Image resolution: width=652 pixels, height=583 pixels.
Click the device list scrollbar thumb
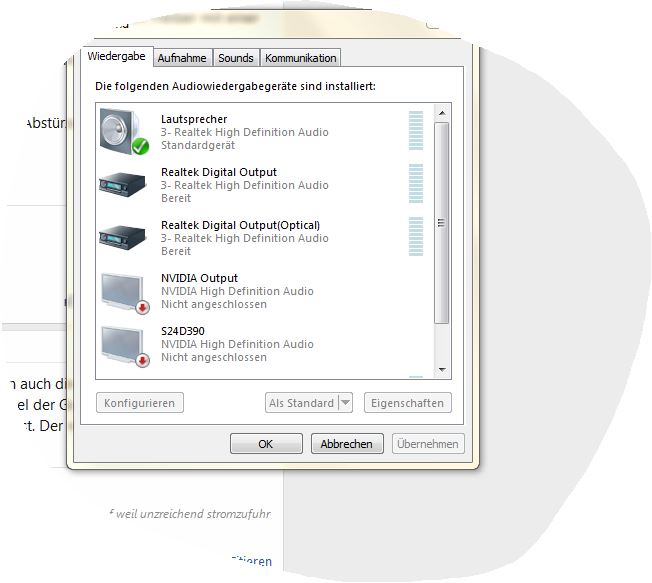click(442, 223)
